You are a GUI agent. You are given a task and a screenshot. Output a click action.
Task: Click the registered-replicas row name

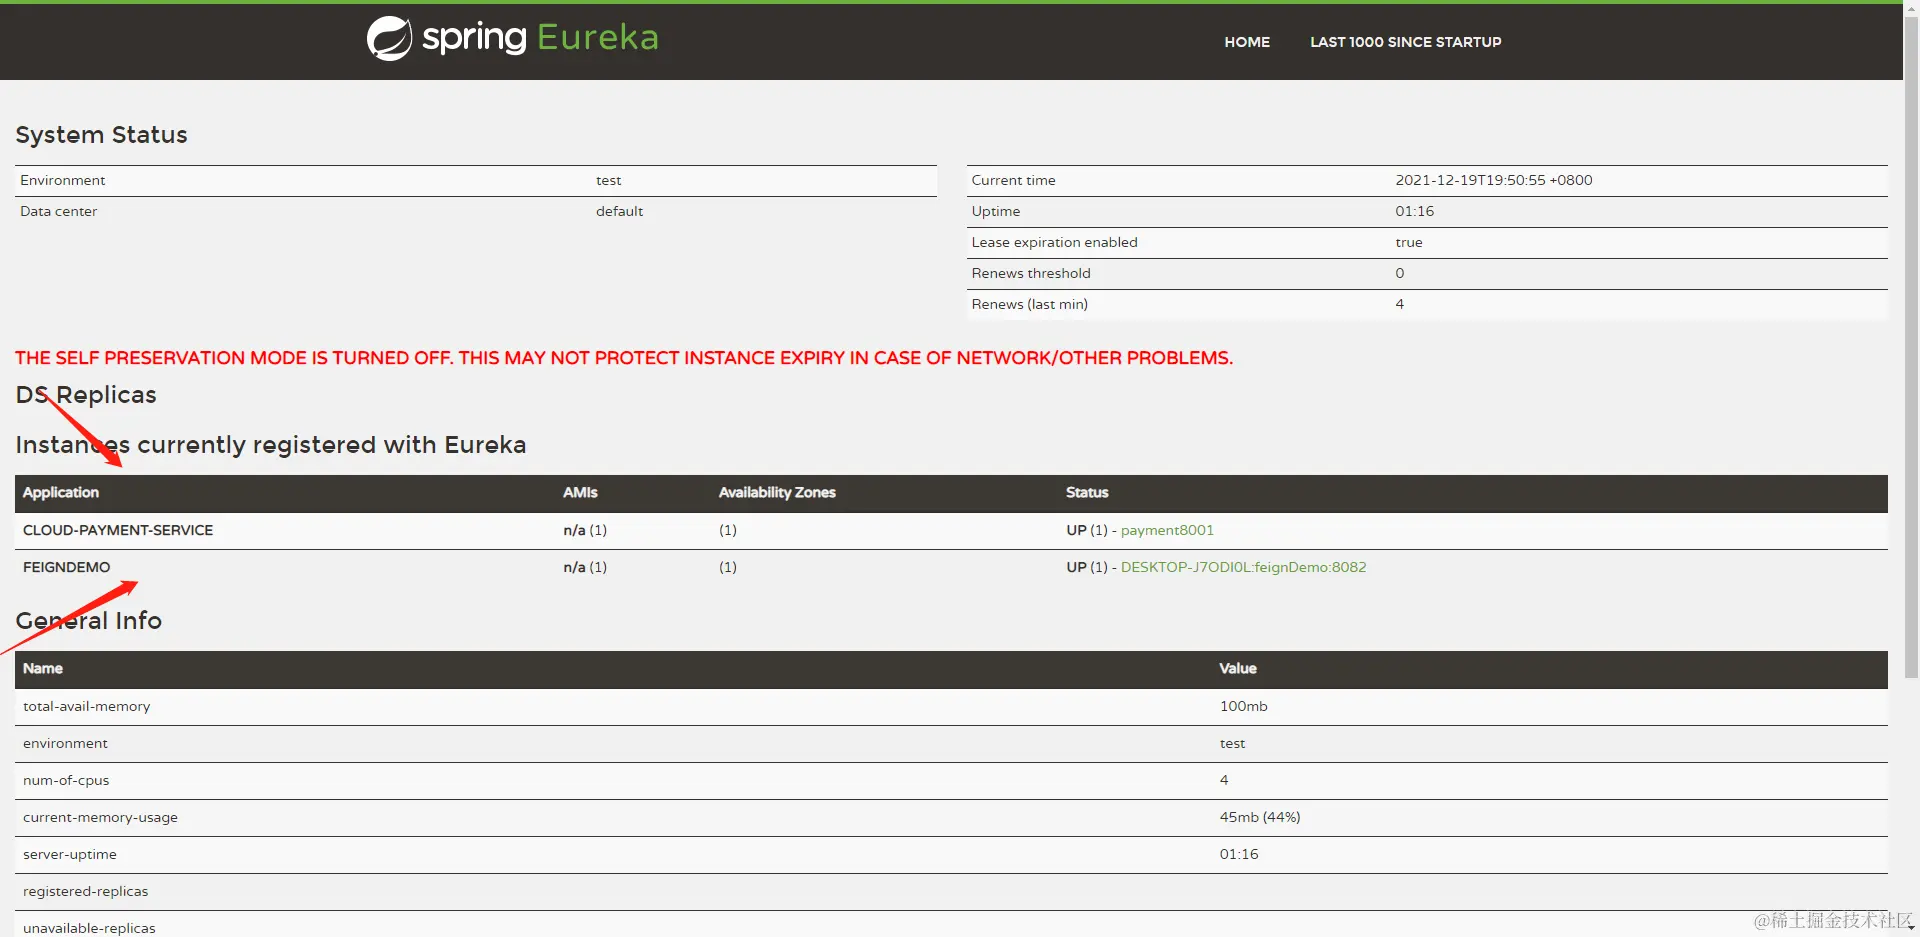tap(85, 891)
